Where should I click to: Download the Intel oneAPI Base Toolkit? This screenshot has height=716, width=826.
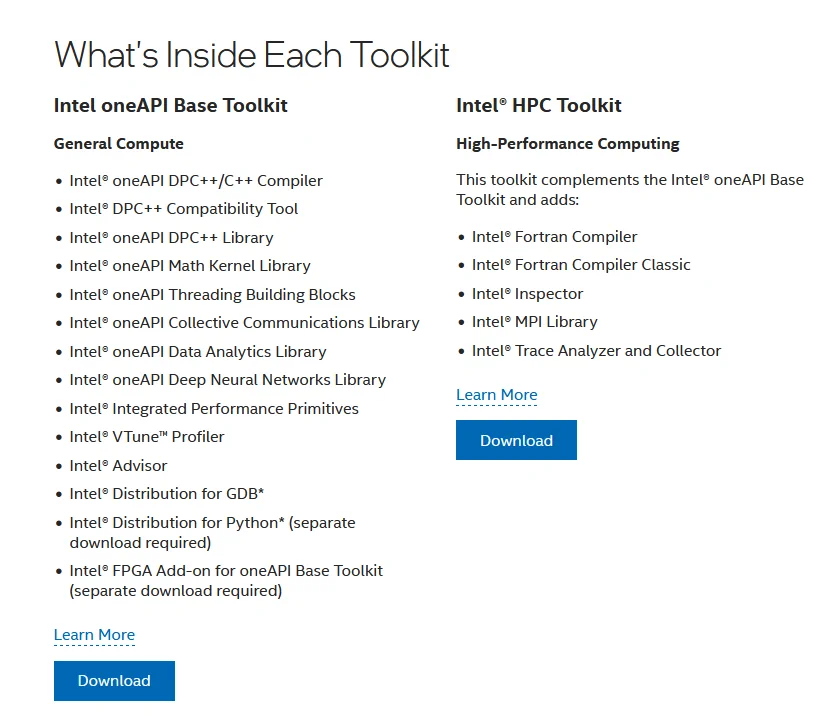114,681
